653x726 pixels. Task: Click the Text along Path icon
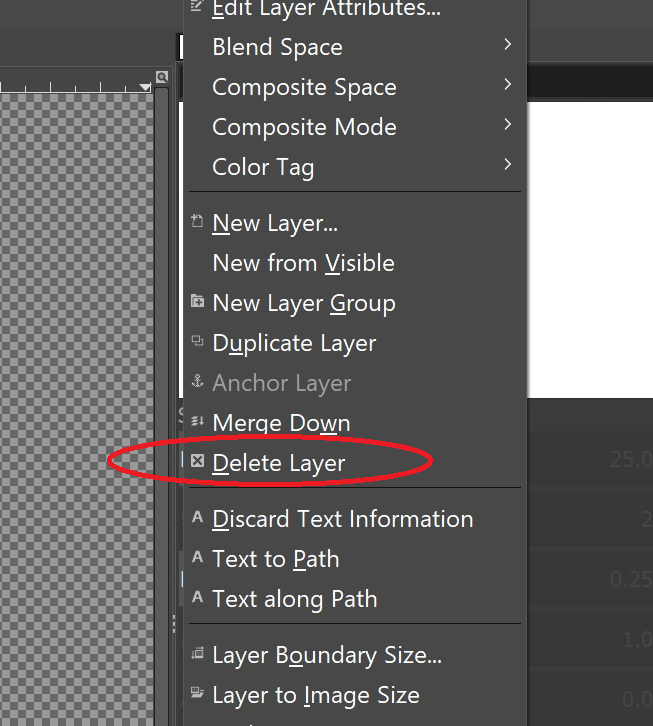[197, 599]
